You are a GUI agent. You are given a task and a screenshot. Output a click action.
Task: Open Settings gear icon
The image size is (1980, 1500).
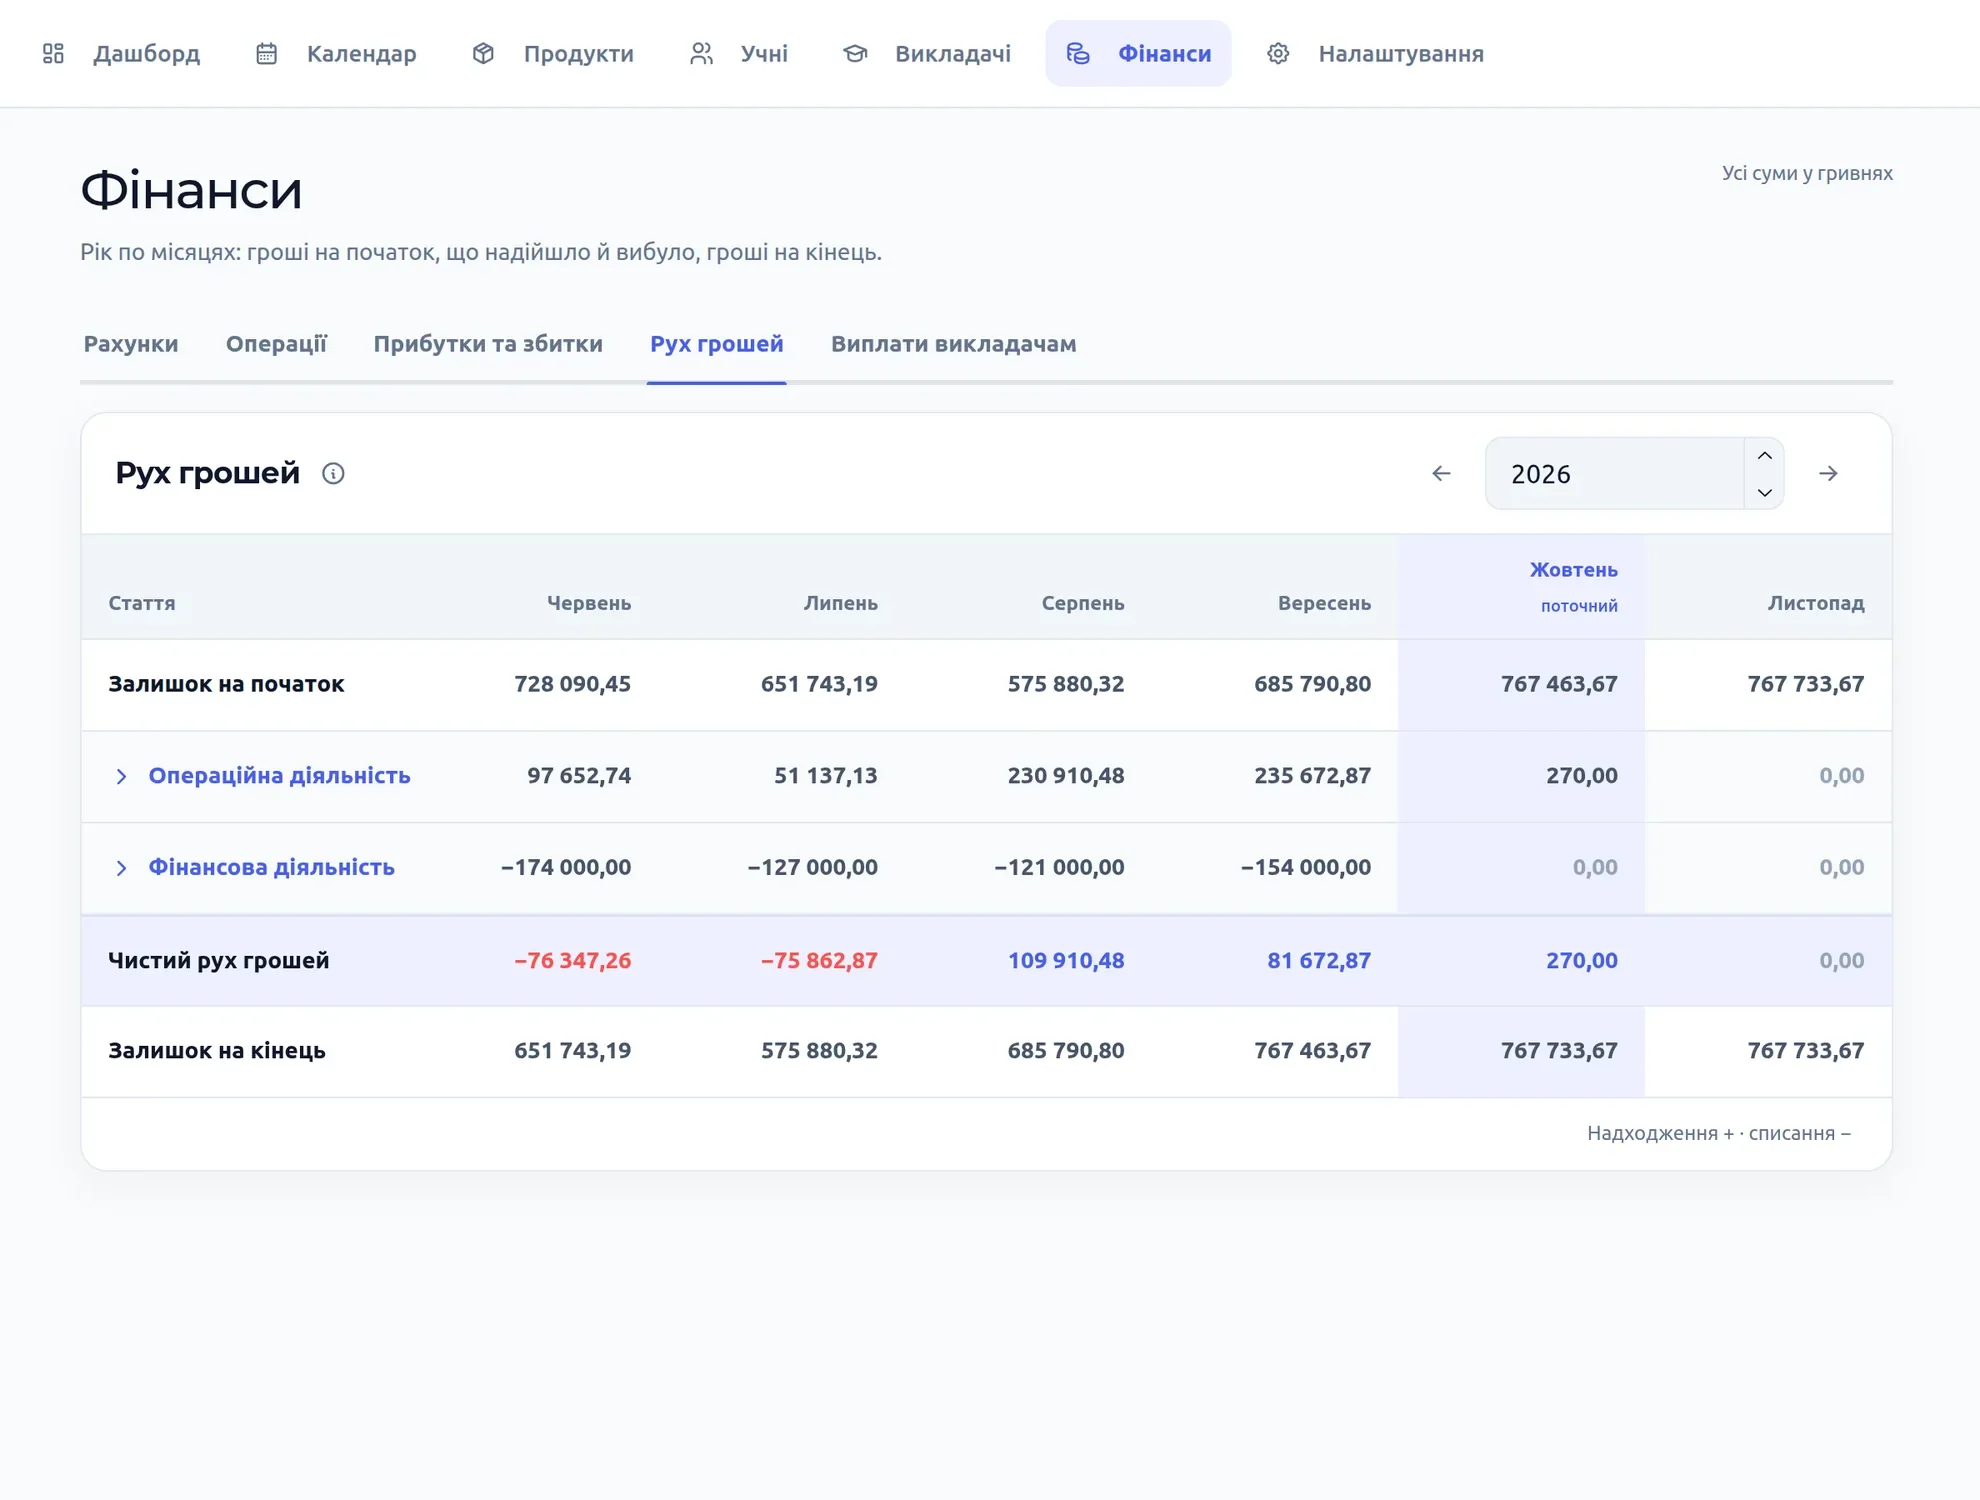pos(1278,53)
